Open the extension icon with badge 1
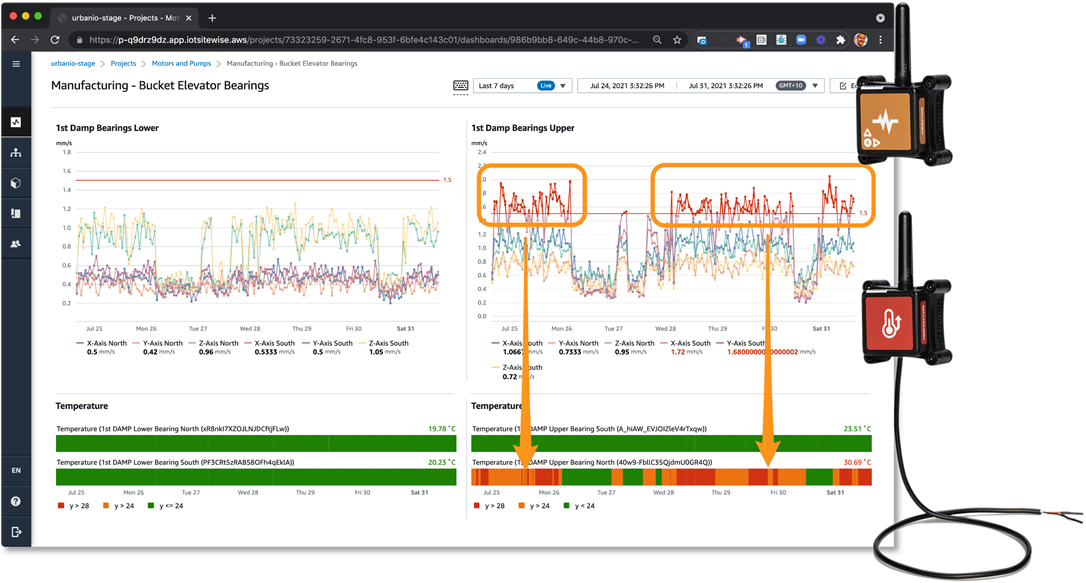 tap(742, 41)
